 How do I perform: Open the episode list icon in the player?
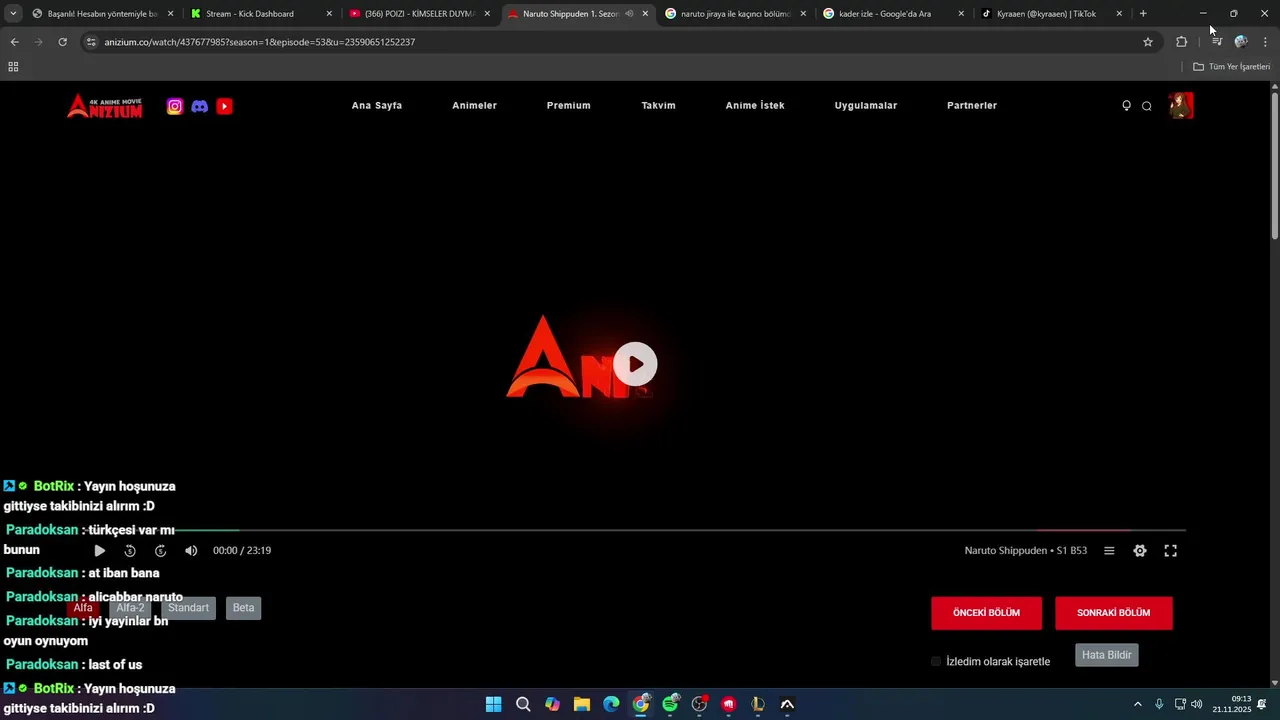point(1109,551)
